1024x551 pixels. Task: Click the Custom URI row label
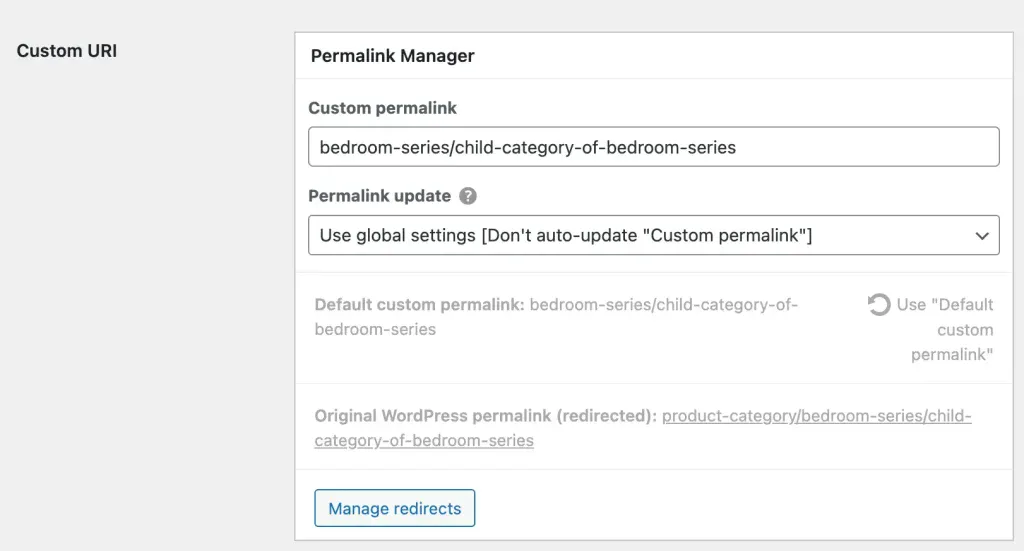tap(67, 50)
